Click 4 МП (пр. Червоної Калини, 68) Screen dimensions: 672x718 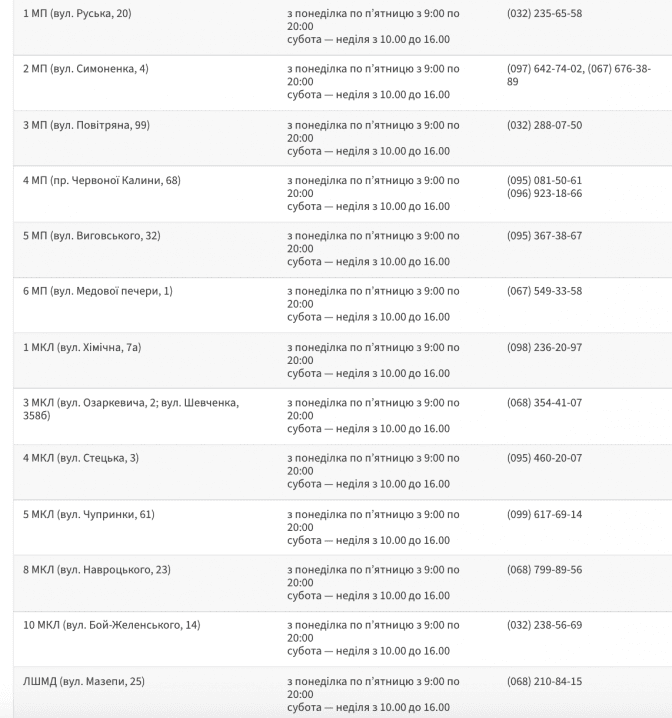101,181
